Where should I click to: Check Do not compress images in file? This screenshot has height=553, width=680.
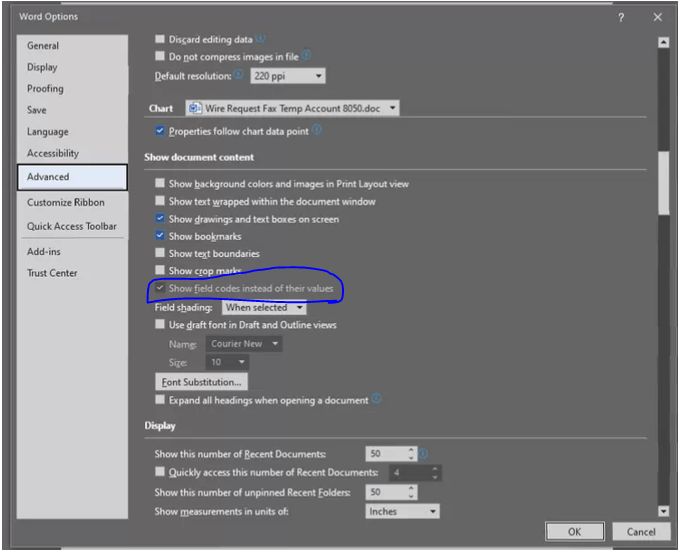tap(160, 56)
